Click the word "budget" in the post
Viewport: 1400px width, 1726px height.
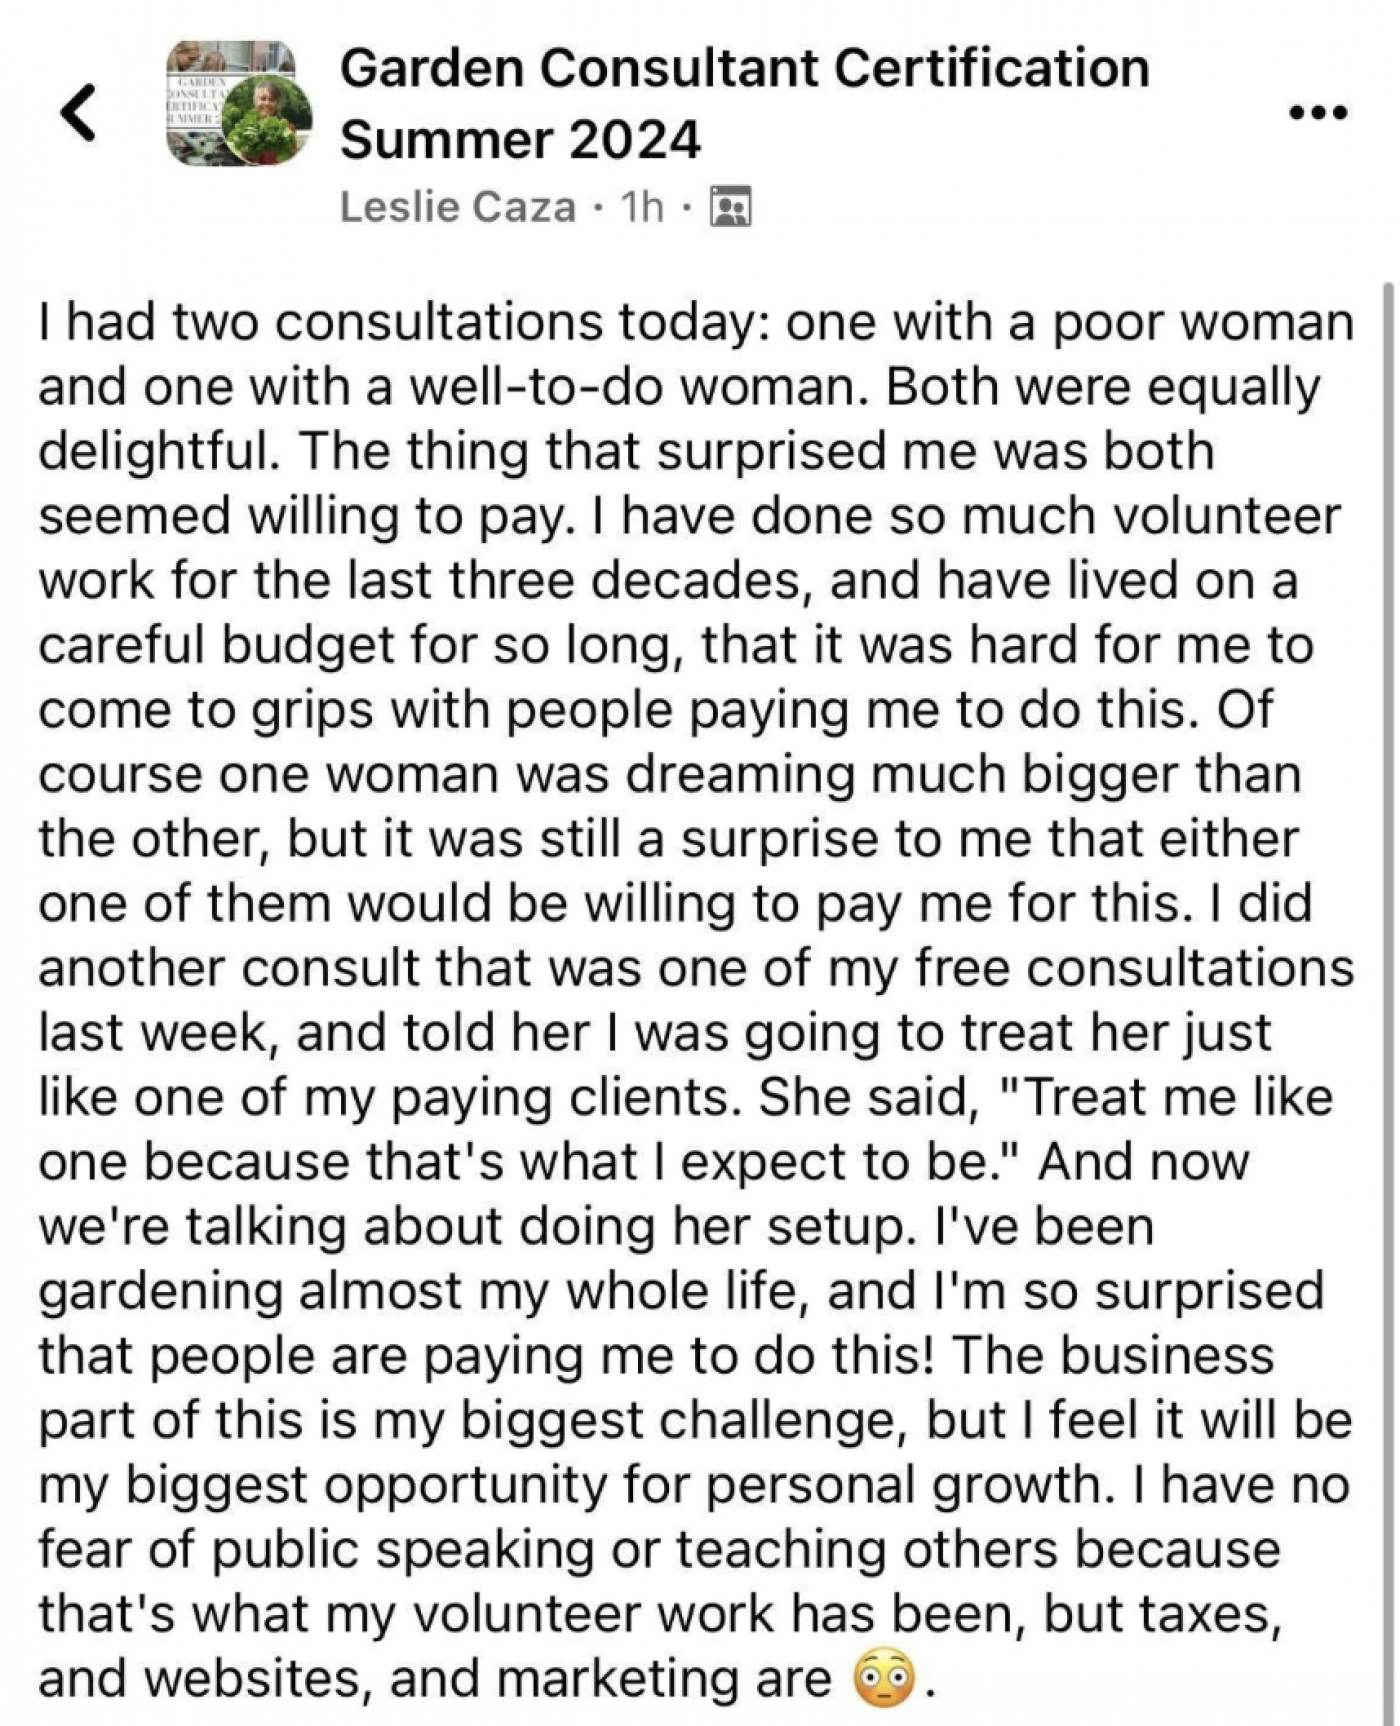307,645
